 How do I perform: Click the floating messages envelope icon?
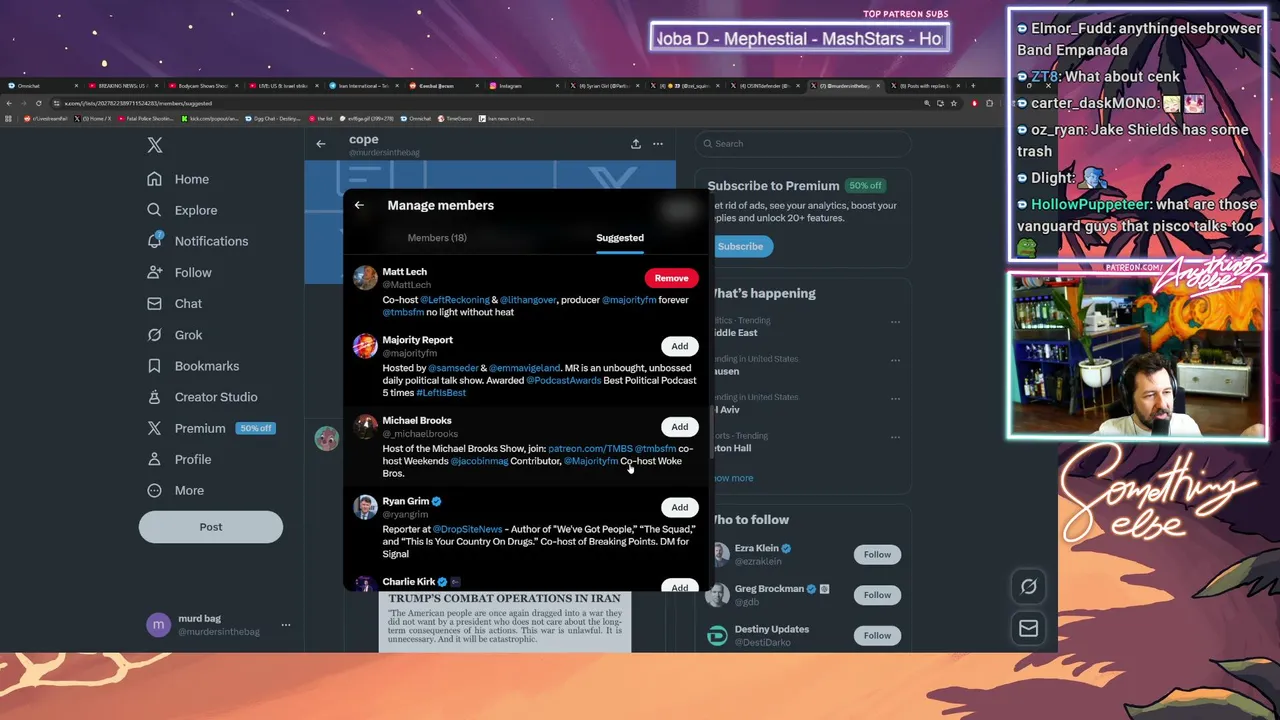tap(1028, 629)
